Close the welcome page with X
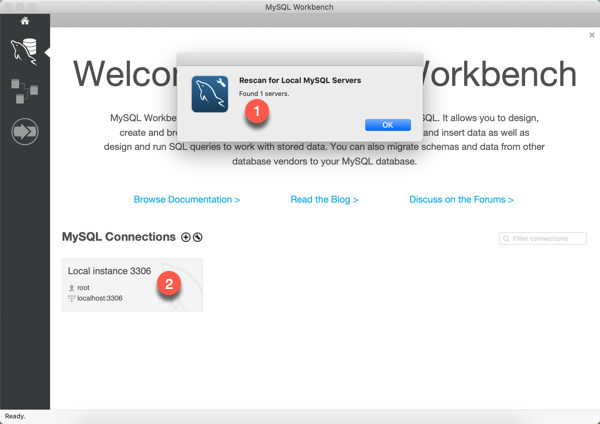This screenshot has width=600, height=424. tap(592, 35)
